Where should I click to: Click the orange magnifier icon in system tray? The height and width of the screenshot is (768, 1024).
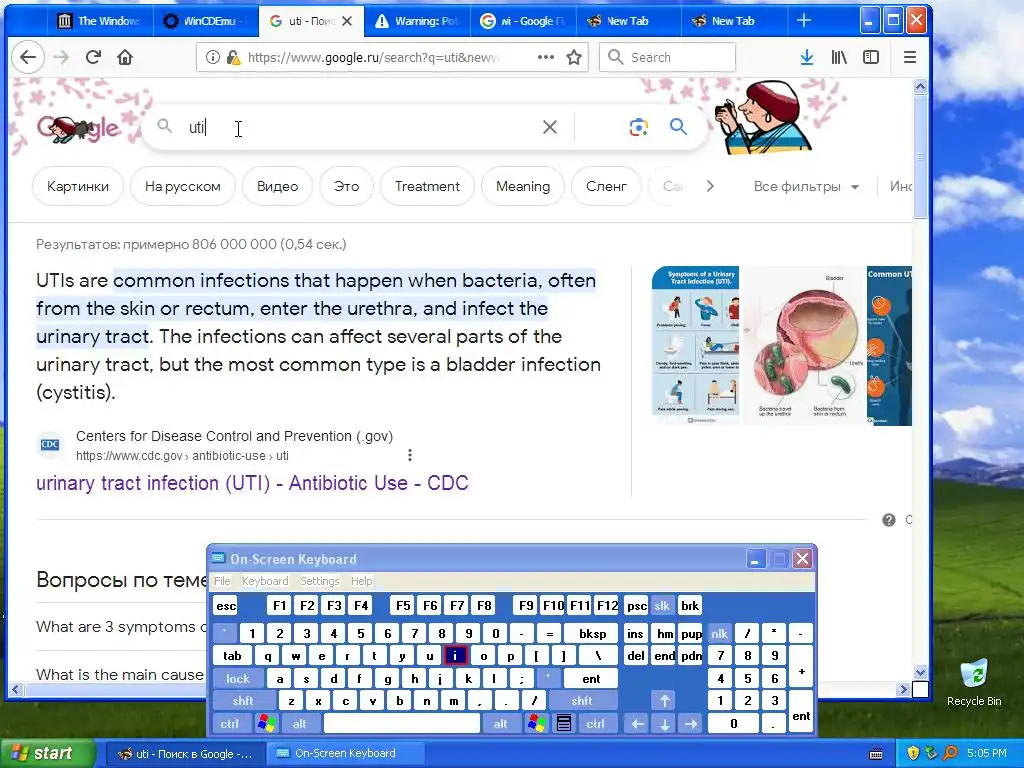click(x=951, y=753)
